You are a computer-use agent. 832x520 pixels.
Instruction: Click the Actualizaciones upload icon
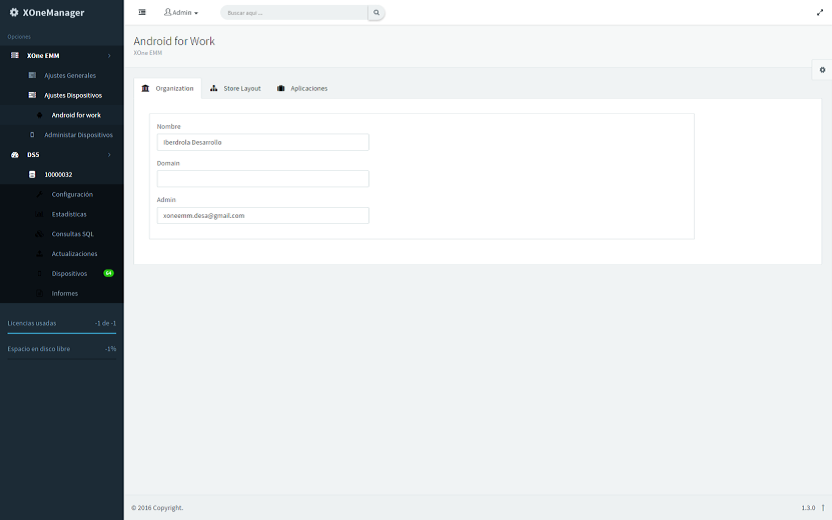coord(39,254)
